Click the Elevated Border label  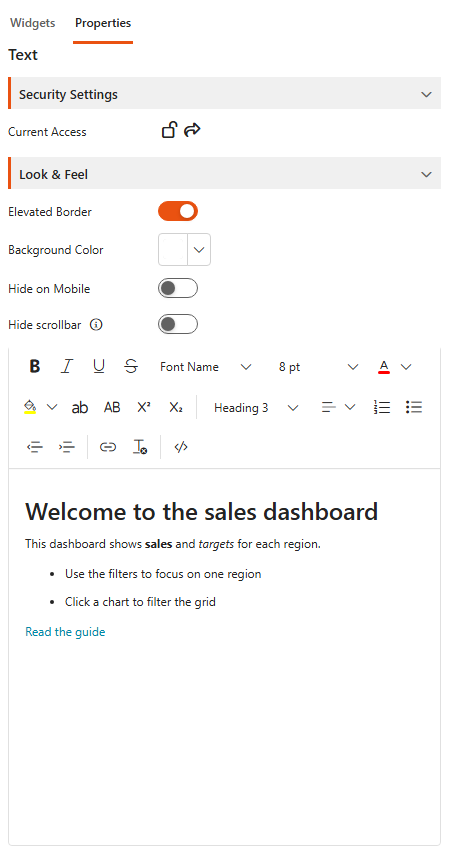pos(50,212)
